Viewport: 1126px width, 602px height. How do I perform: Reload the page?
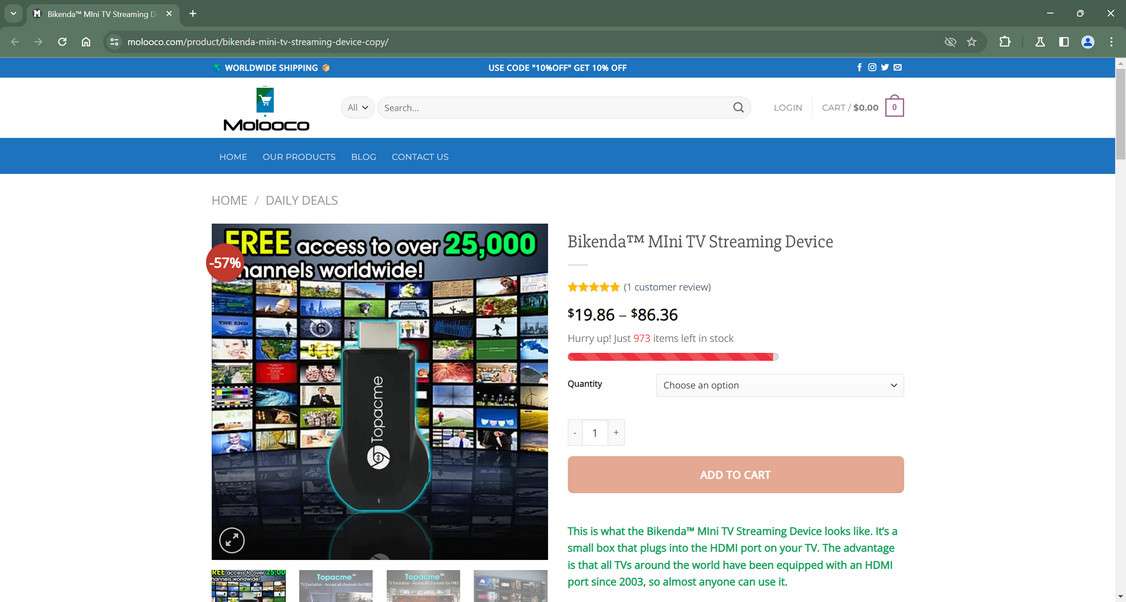[62, 42]
